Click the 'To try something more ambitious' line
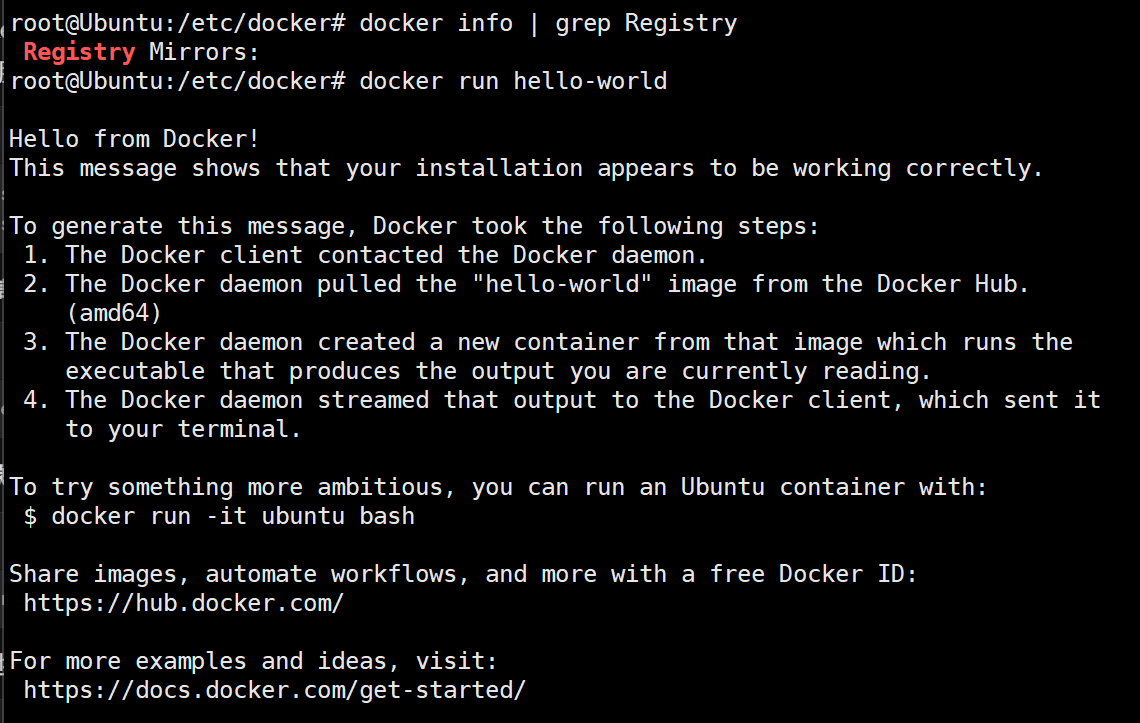Image resolution: width=1140 pixels, height=723 pixels. tap(498, 487)
